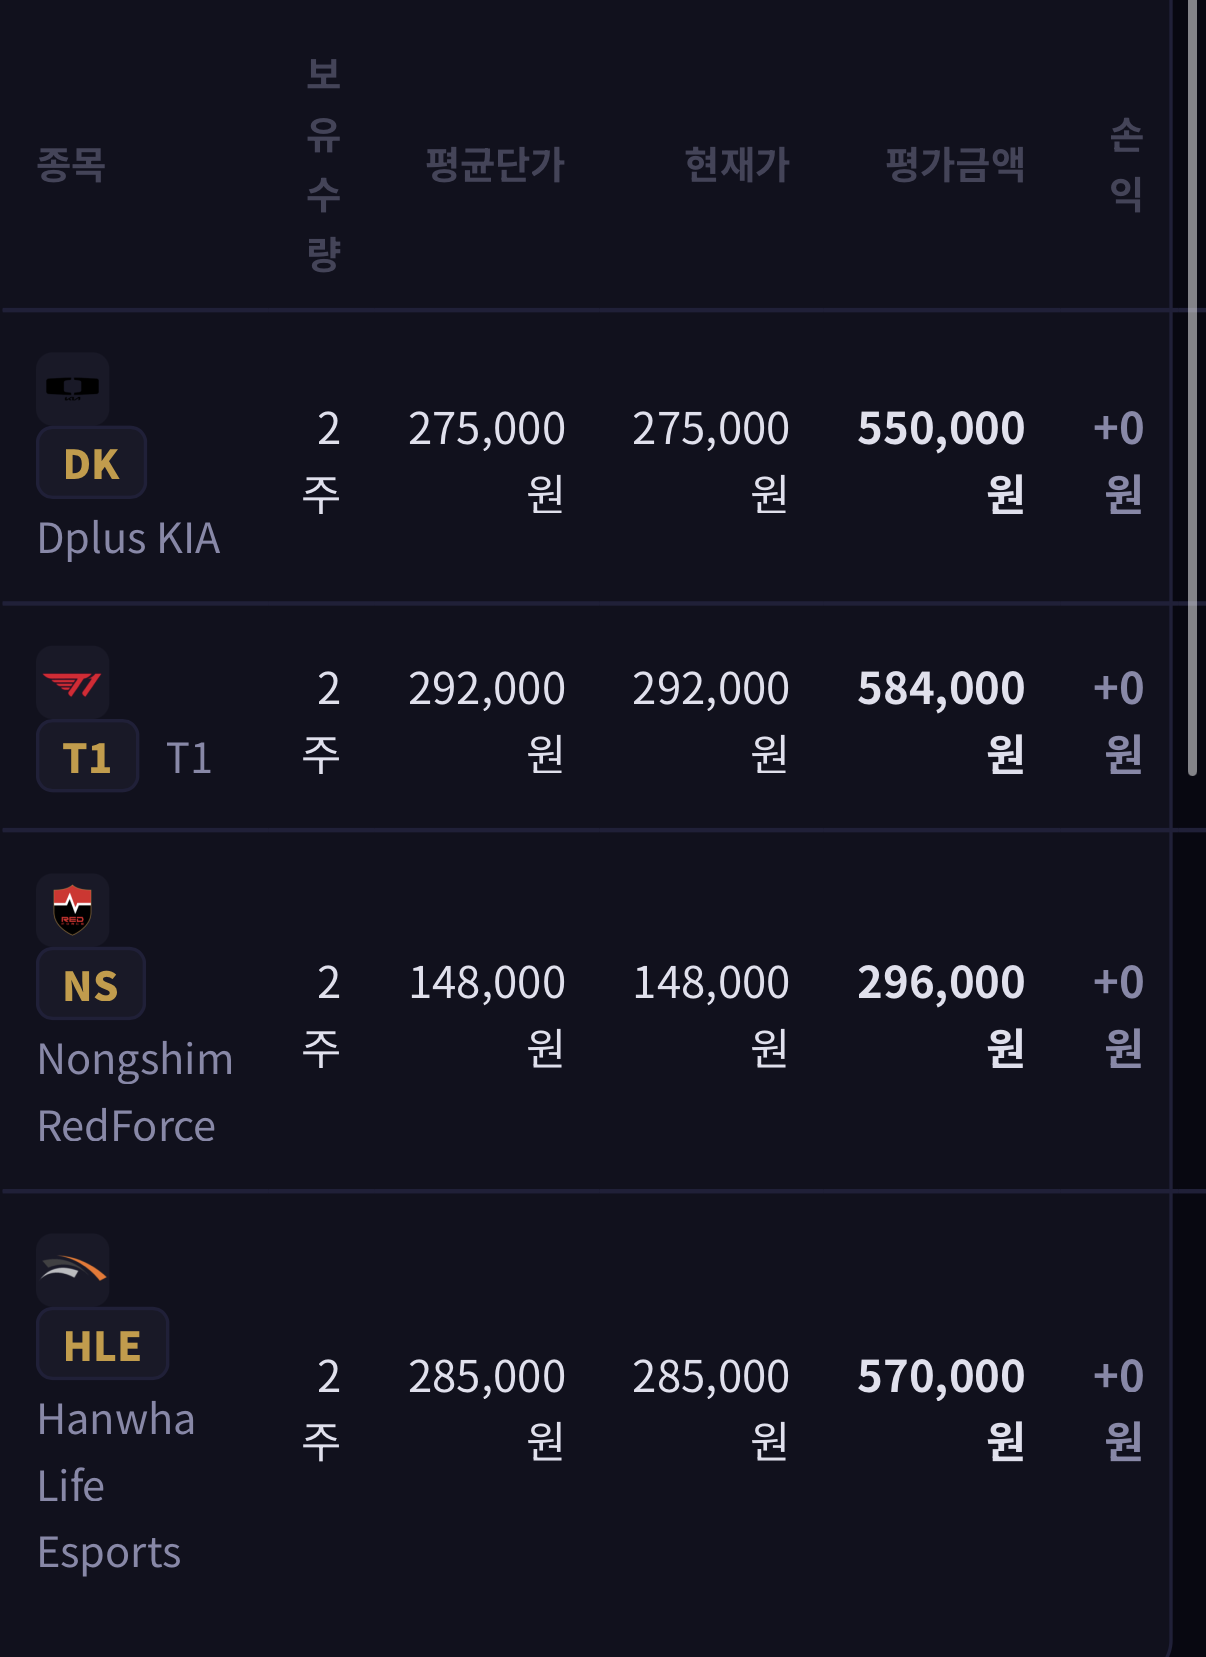
Task: Select the DK ticker badge
Action: [x=91, y=464]
